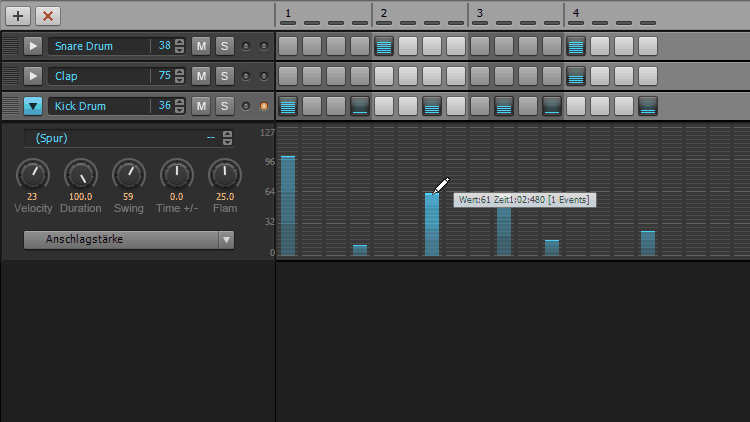This screenshot has height=422, width=750.
Task: Solo the Kick Drum lane
Action: 224,106
